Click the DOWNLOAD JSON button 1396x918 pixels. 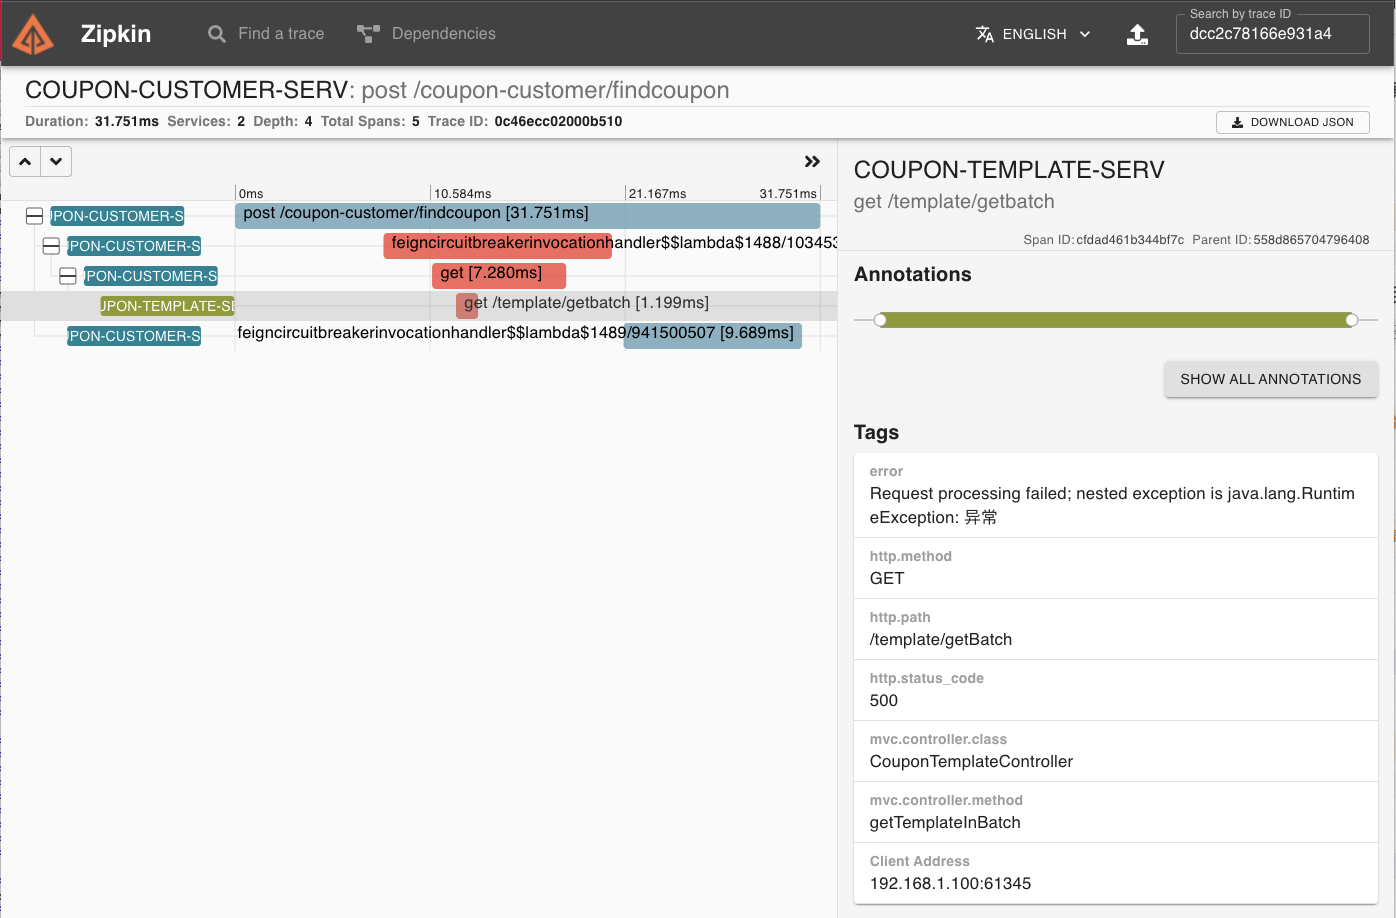pos(1292,122)
